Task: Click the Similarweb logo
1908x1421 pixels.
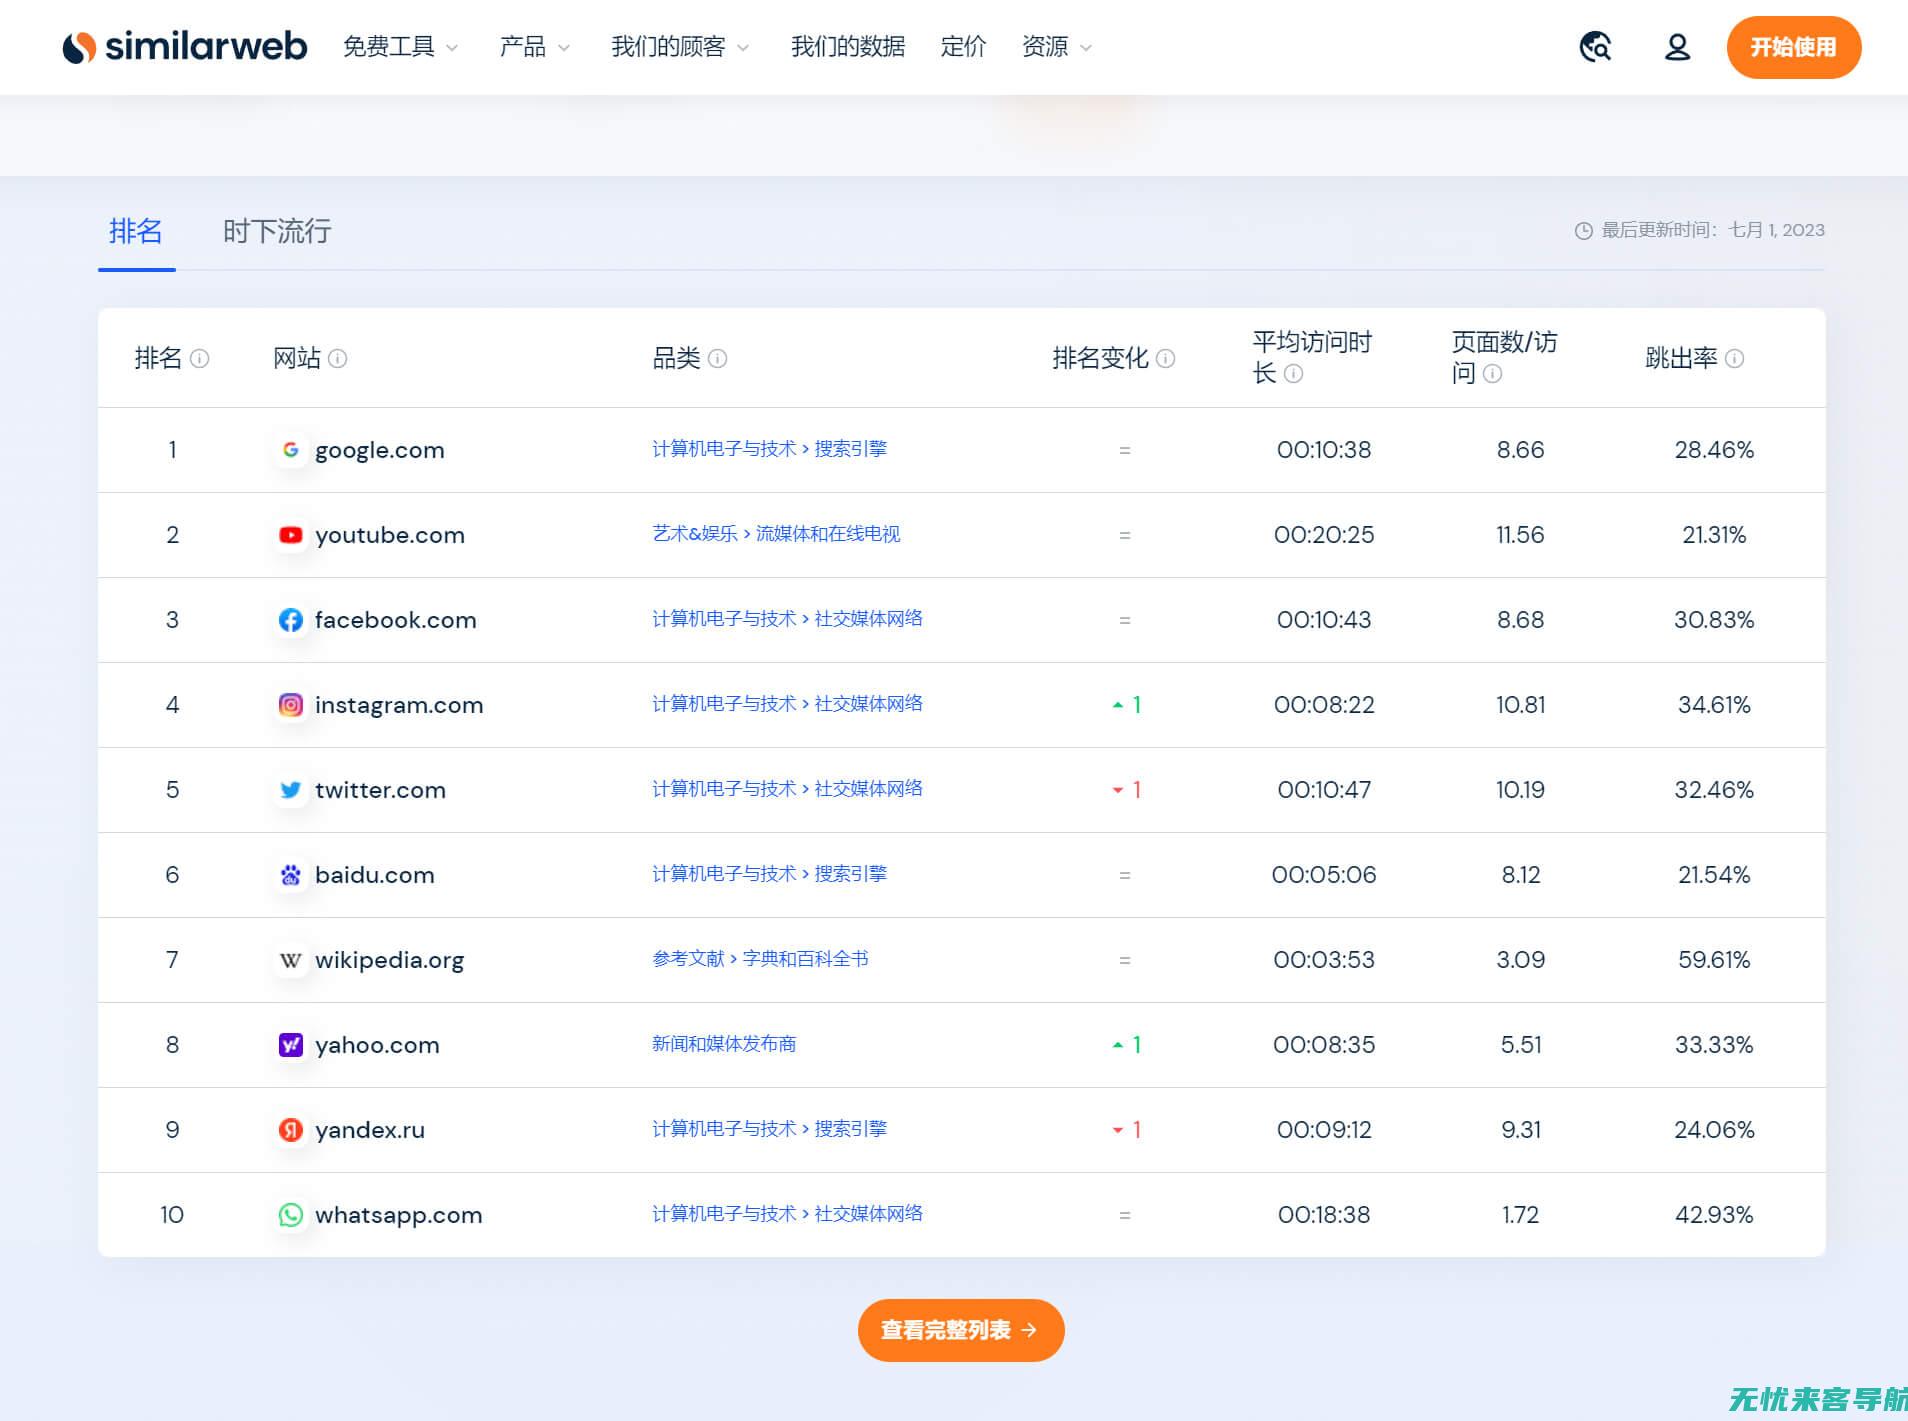Action: point(185,46)
